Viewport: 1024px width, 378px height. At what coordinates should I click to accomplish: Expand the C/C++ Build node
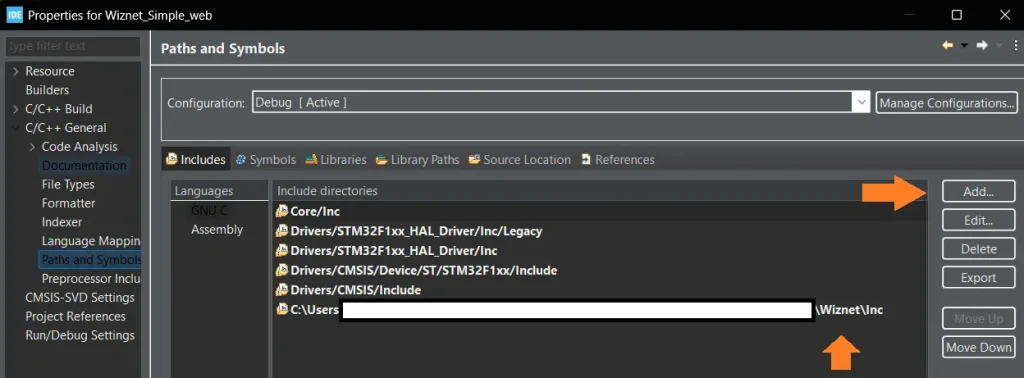click(x=16, y=109)
